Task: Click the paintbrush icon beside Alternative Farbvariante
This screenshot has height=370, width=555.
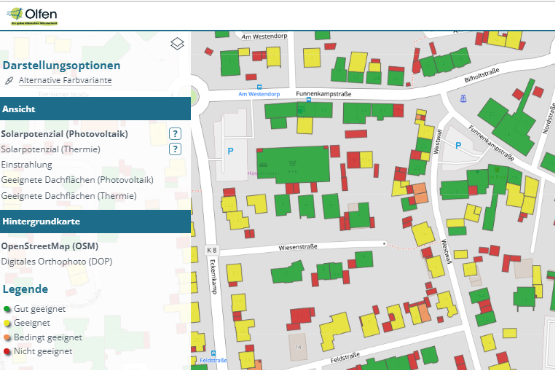Action: pos(9,81)
